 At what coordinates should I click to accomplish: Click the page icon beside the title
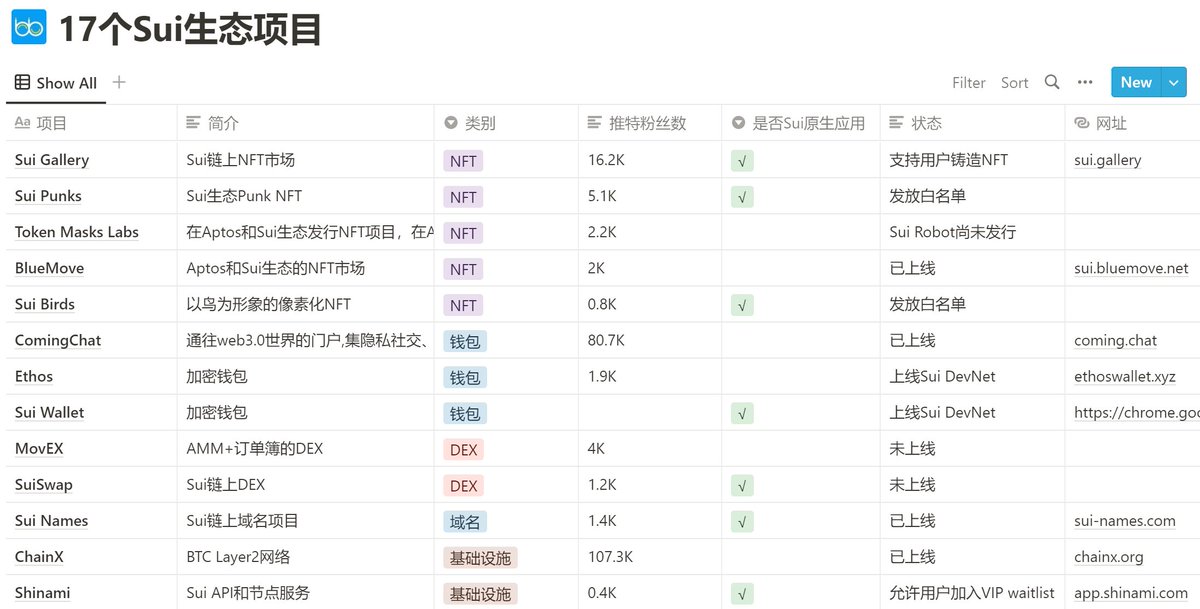coord(29,27)
